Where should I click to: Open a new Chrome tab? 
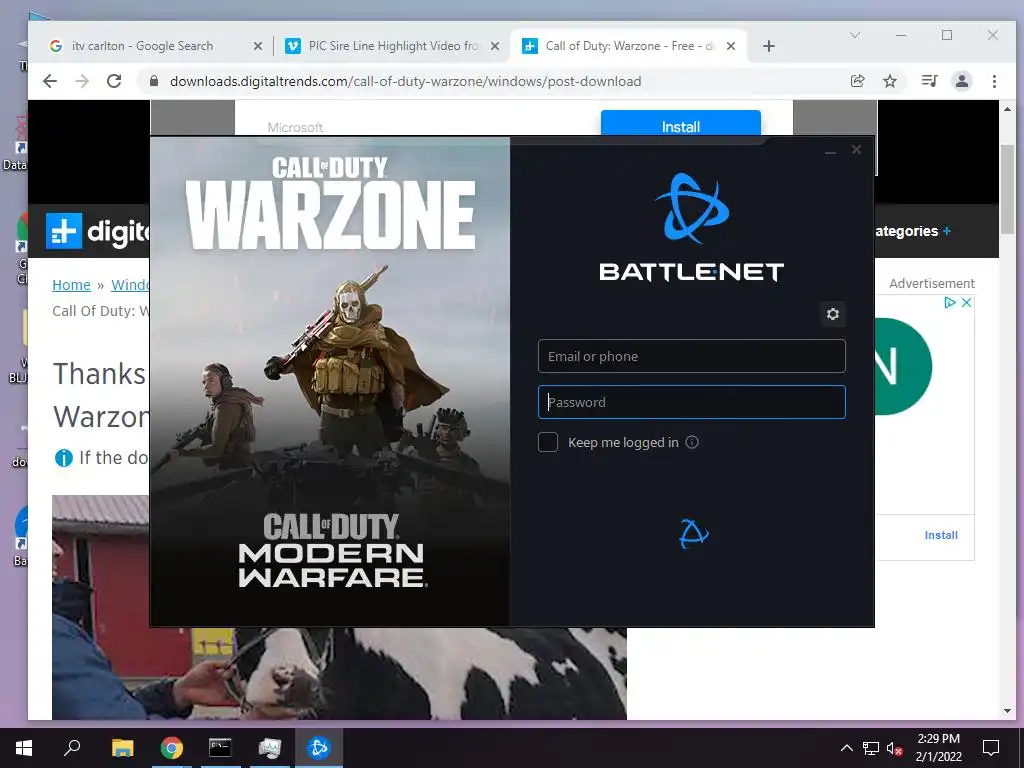pyautogui.click(x=769, y=46)
